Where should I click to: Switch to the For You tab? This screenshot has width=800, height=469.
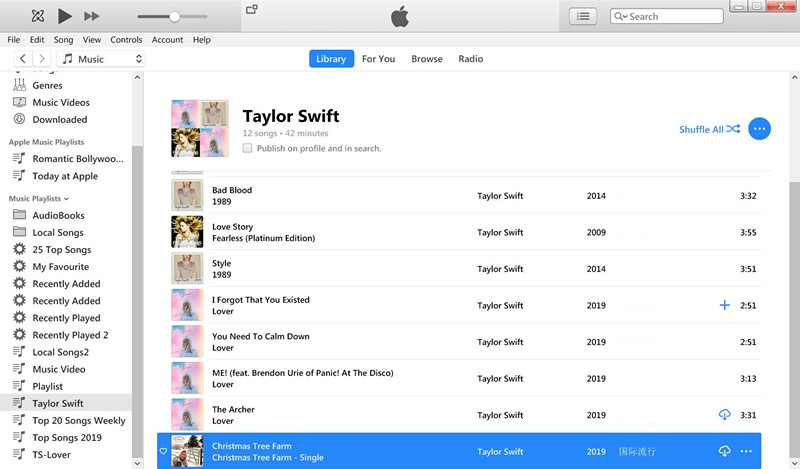[x=379, y=59]
